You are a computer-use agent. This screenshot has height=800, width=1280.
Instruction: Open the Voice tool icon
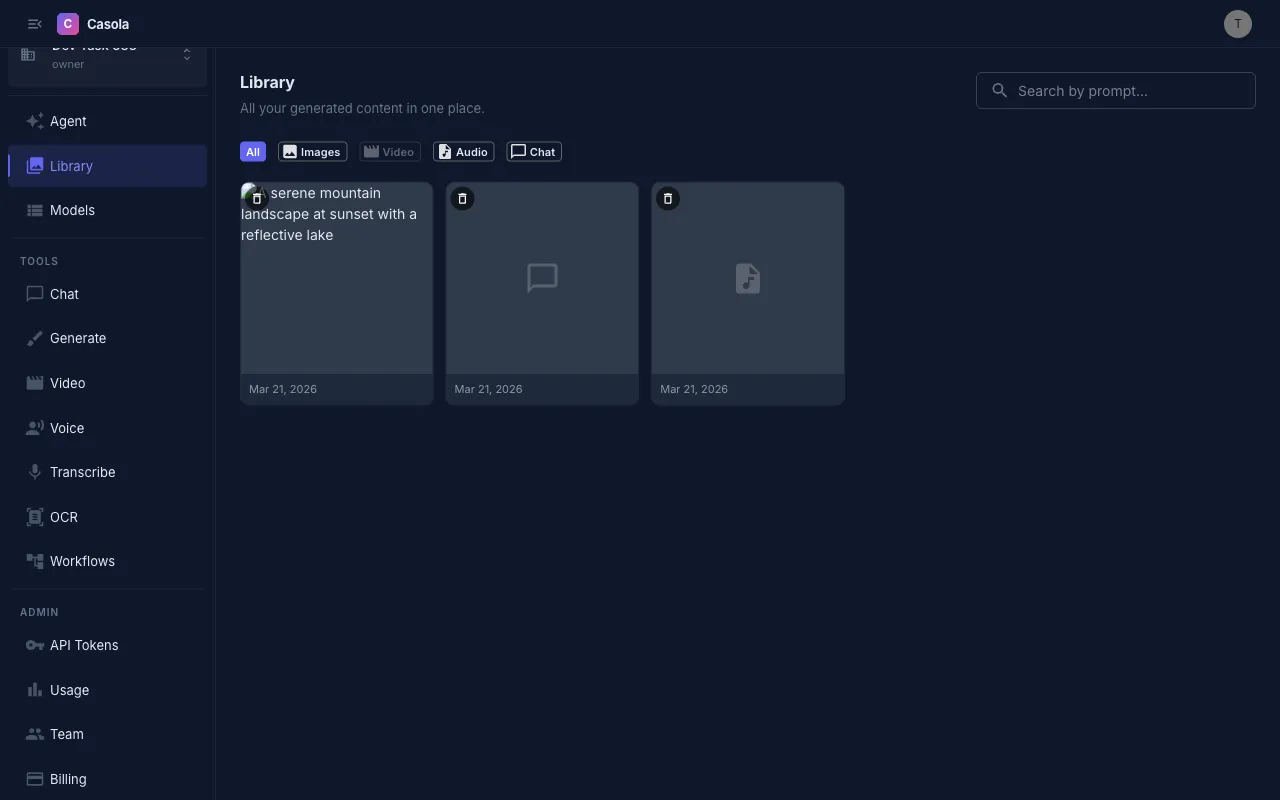point(34,427)
